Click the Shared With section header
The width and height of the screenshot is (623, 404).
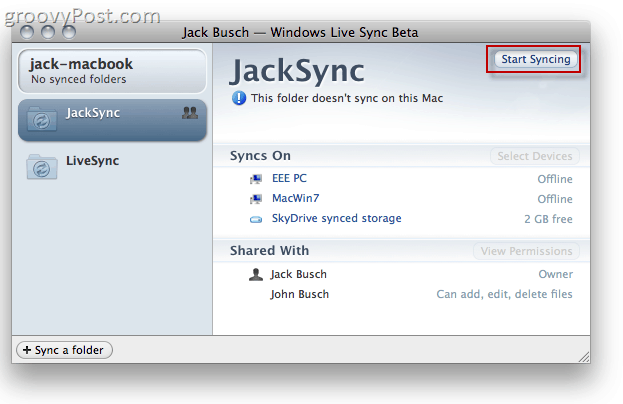(x=269, y=251)
